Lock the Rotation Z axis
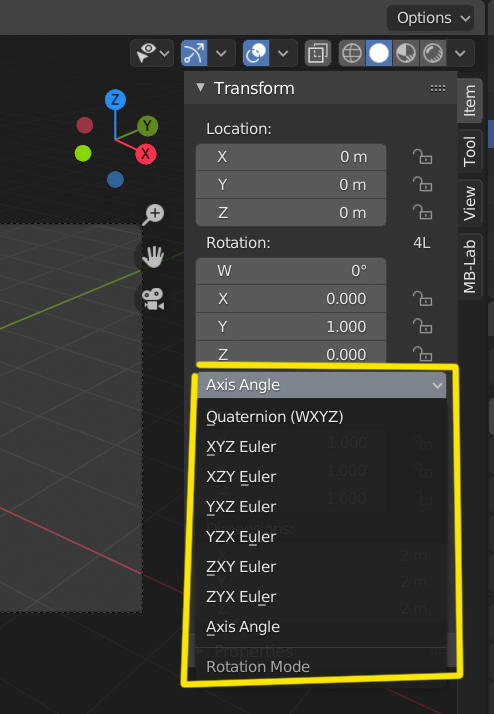This screenshot has width=494, height=714. [423, 354]
